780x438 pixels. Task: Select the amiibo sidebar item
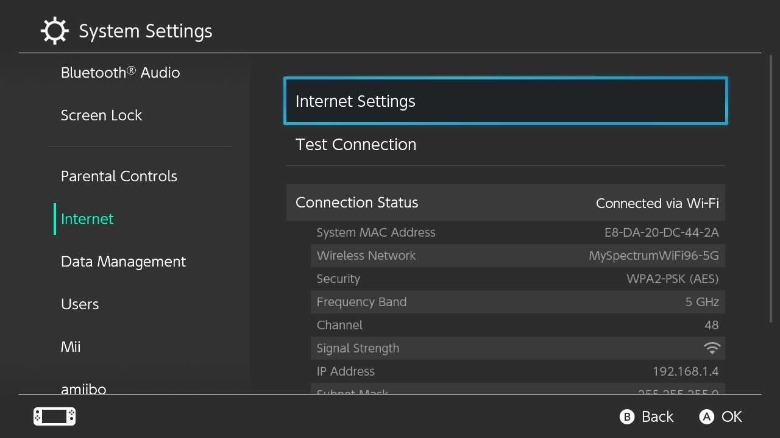[x=84, y=389]
